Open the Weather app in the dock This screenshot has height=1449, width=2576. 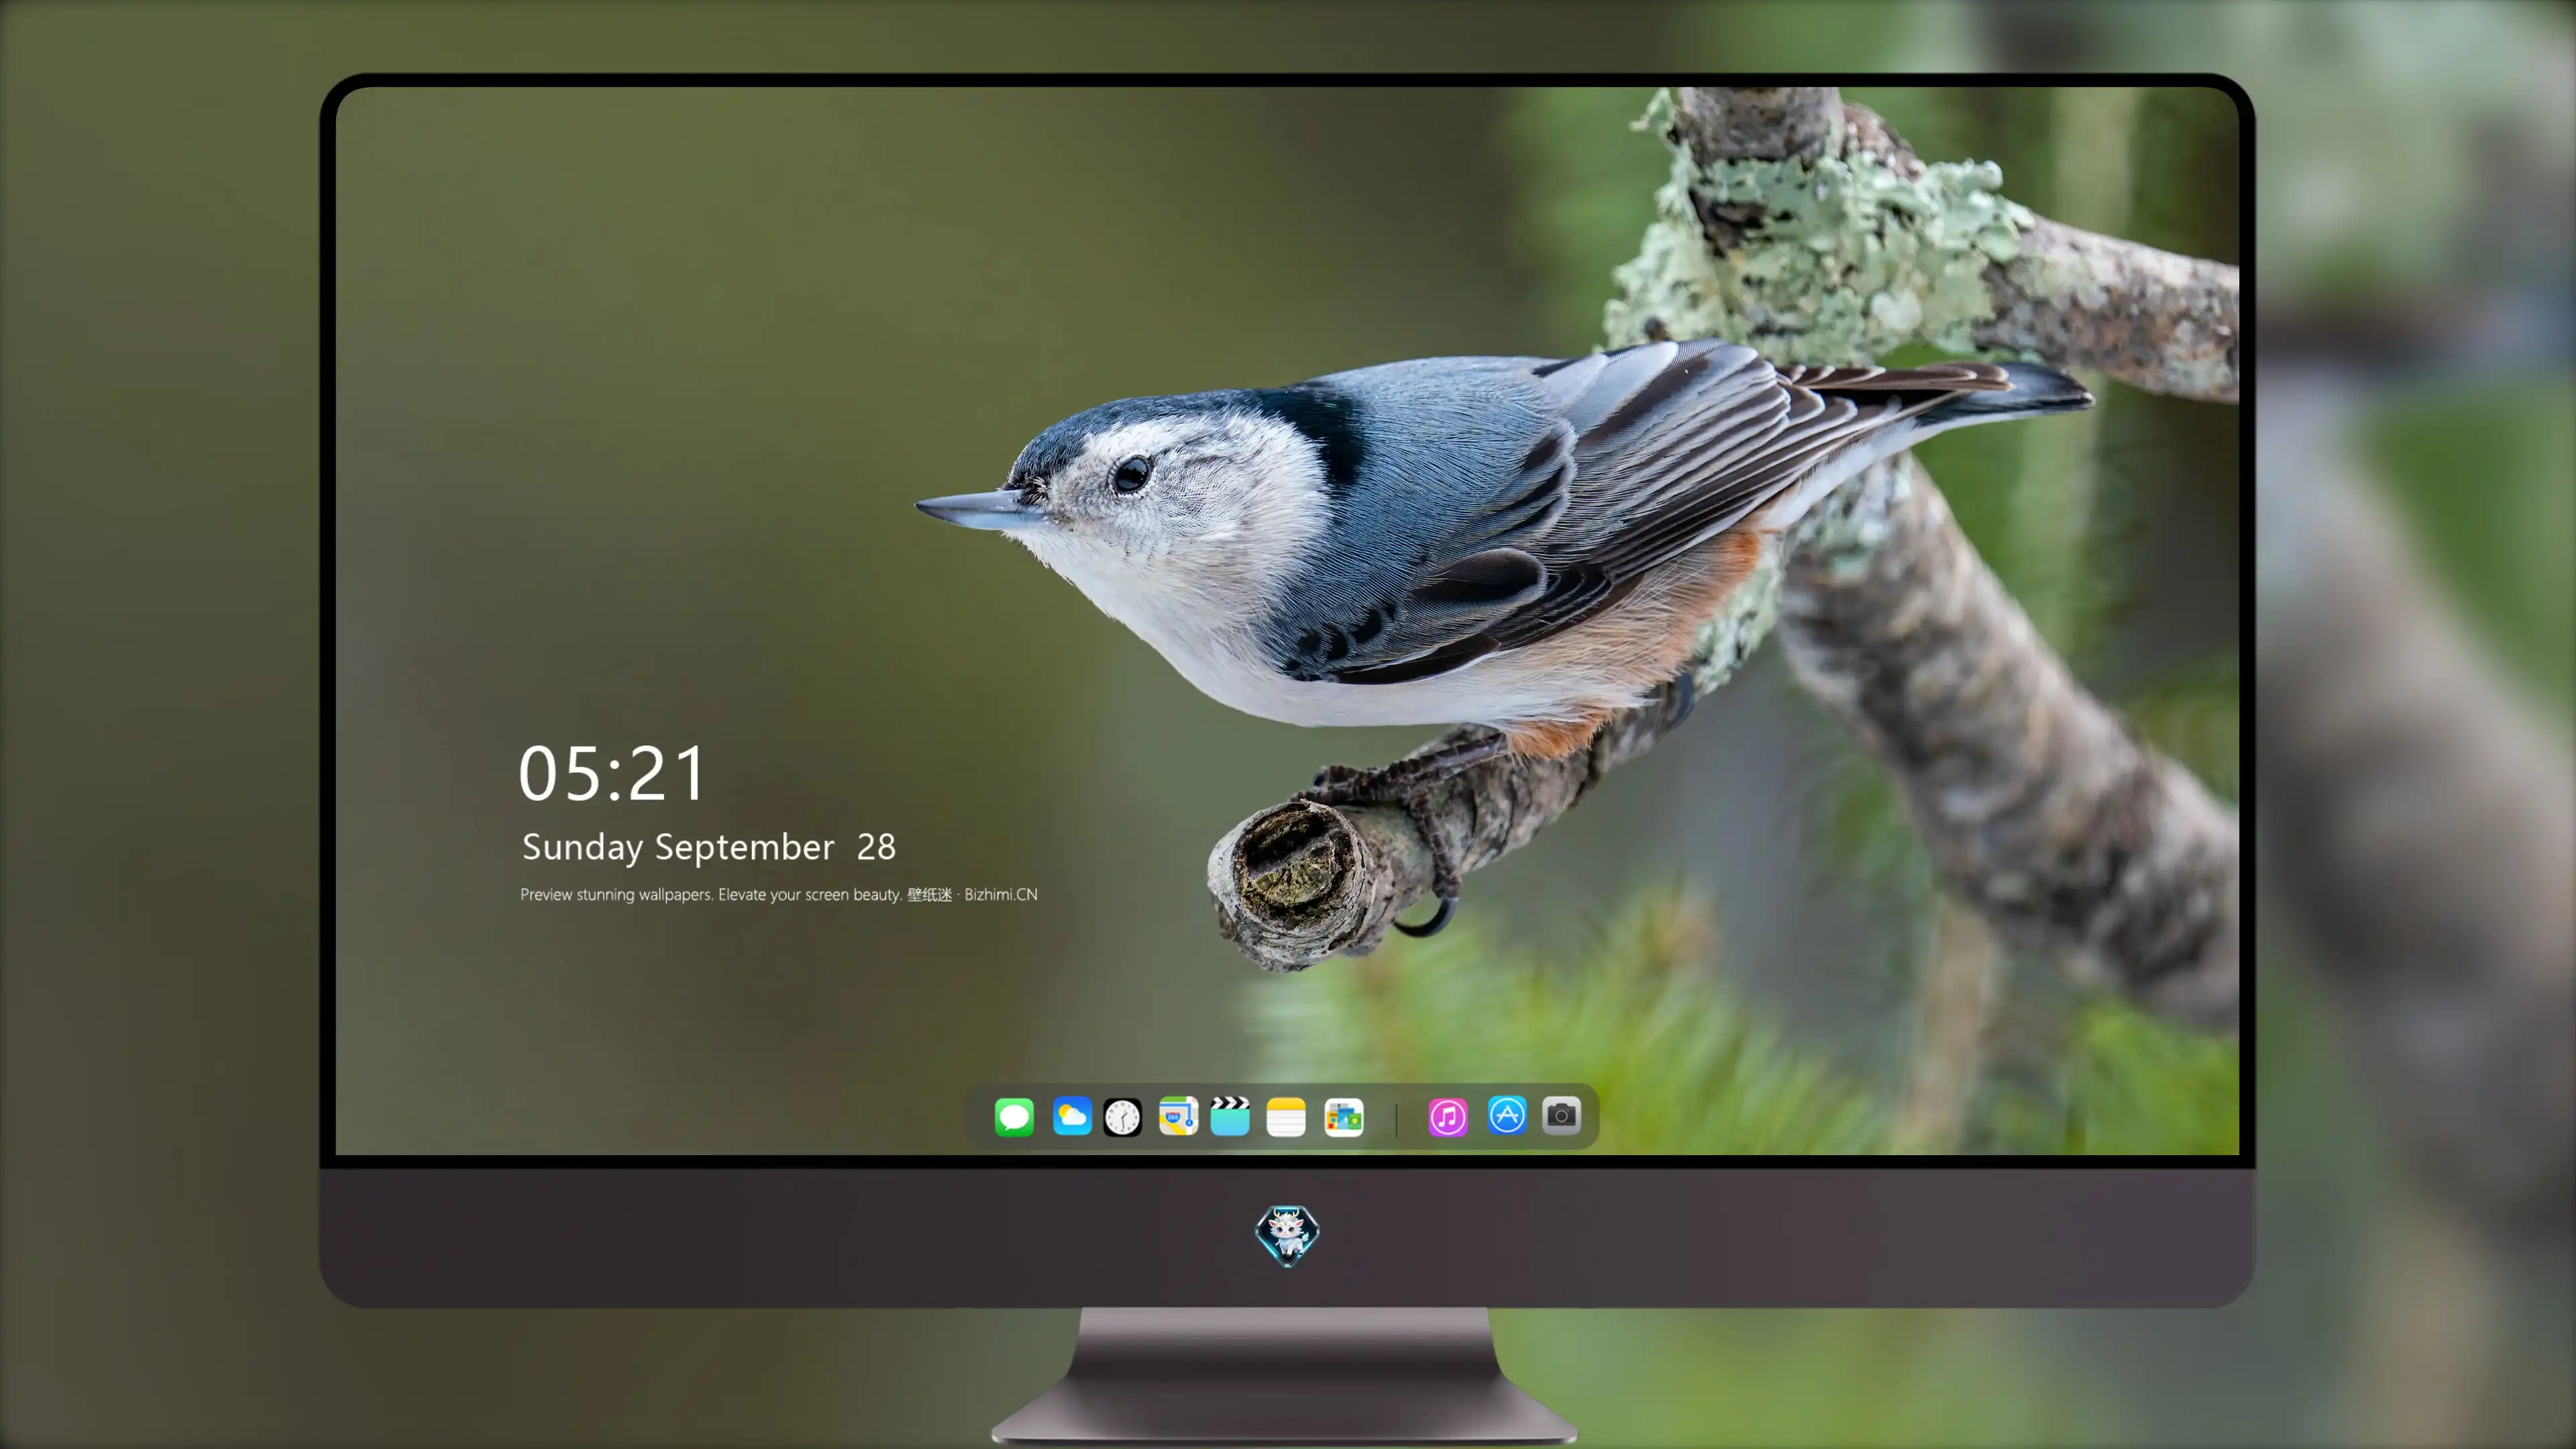[x=1072, y=1116]
